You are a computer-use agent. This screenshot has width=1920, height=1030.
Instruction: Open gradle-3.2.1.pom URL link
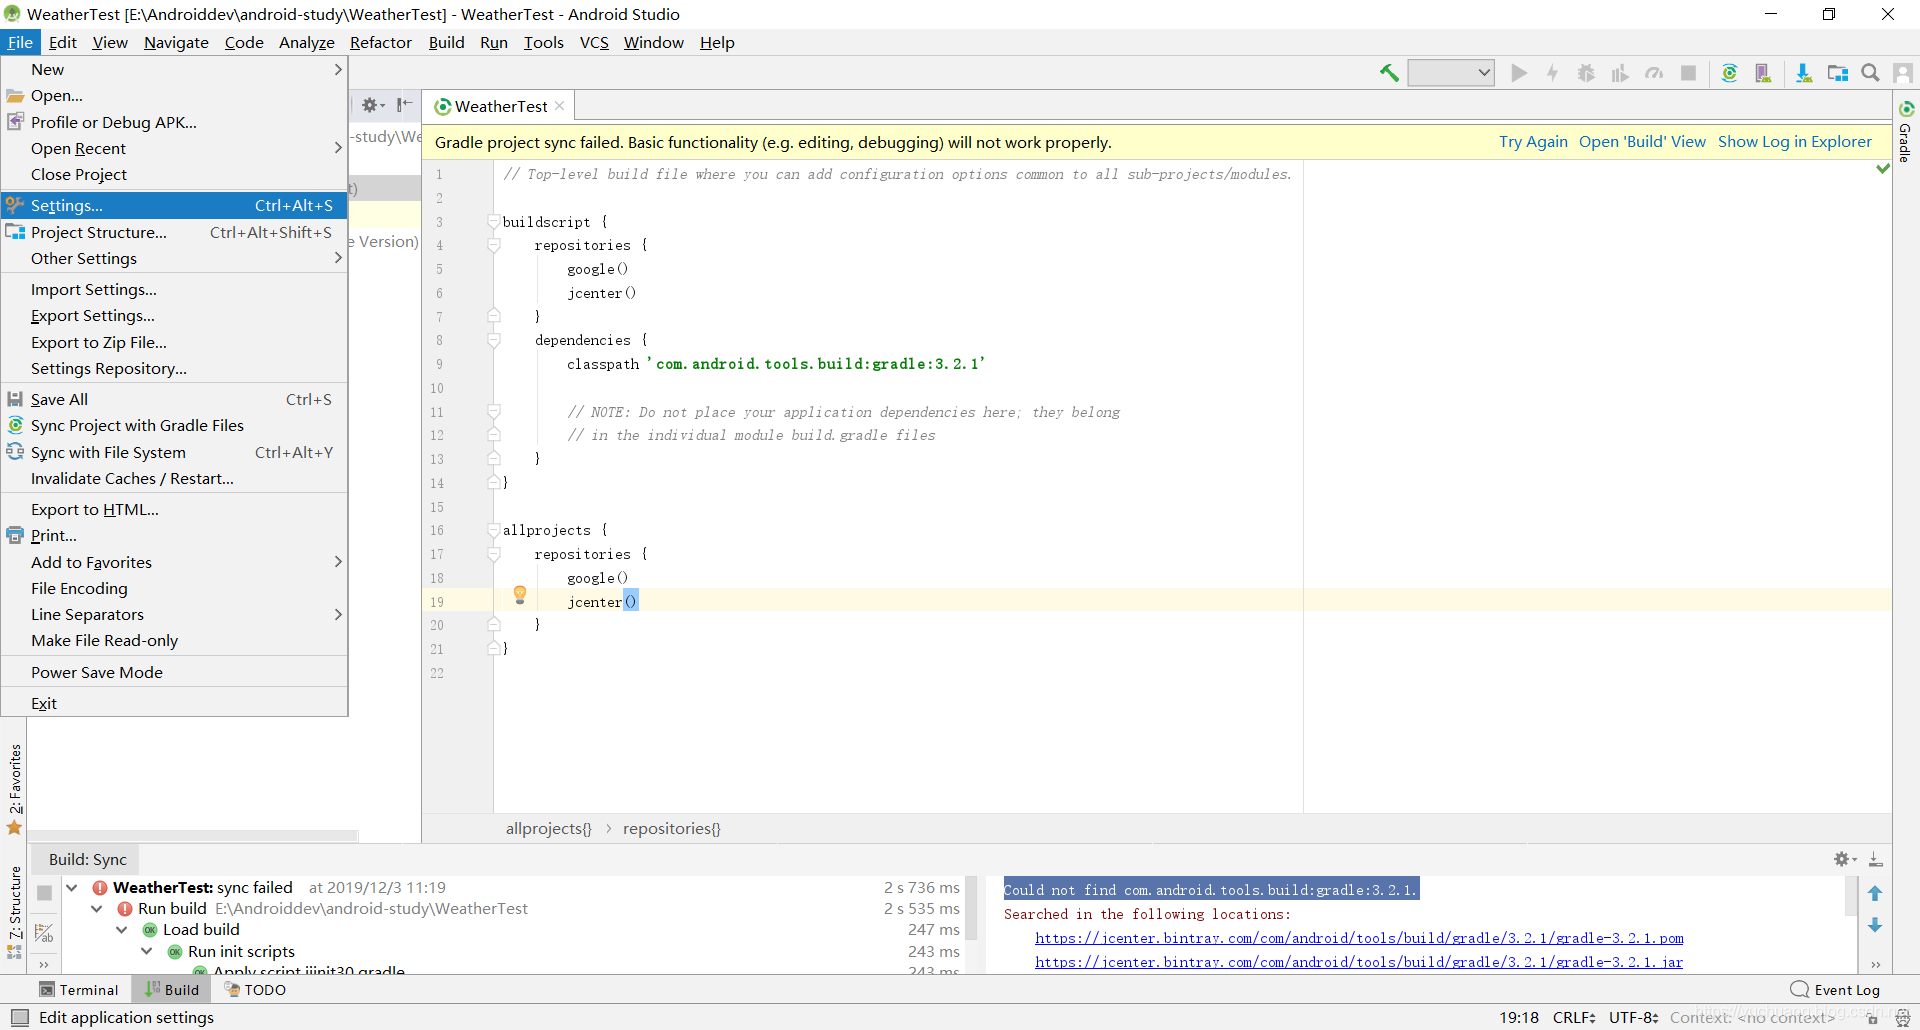tap(1359, 938)
